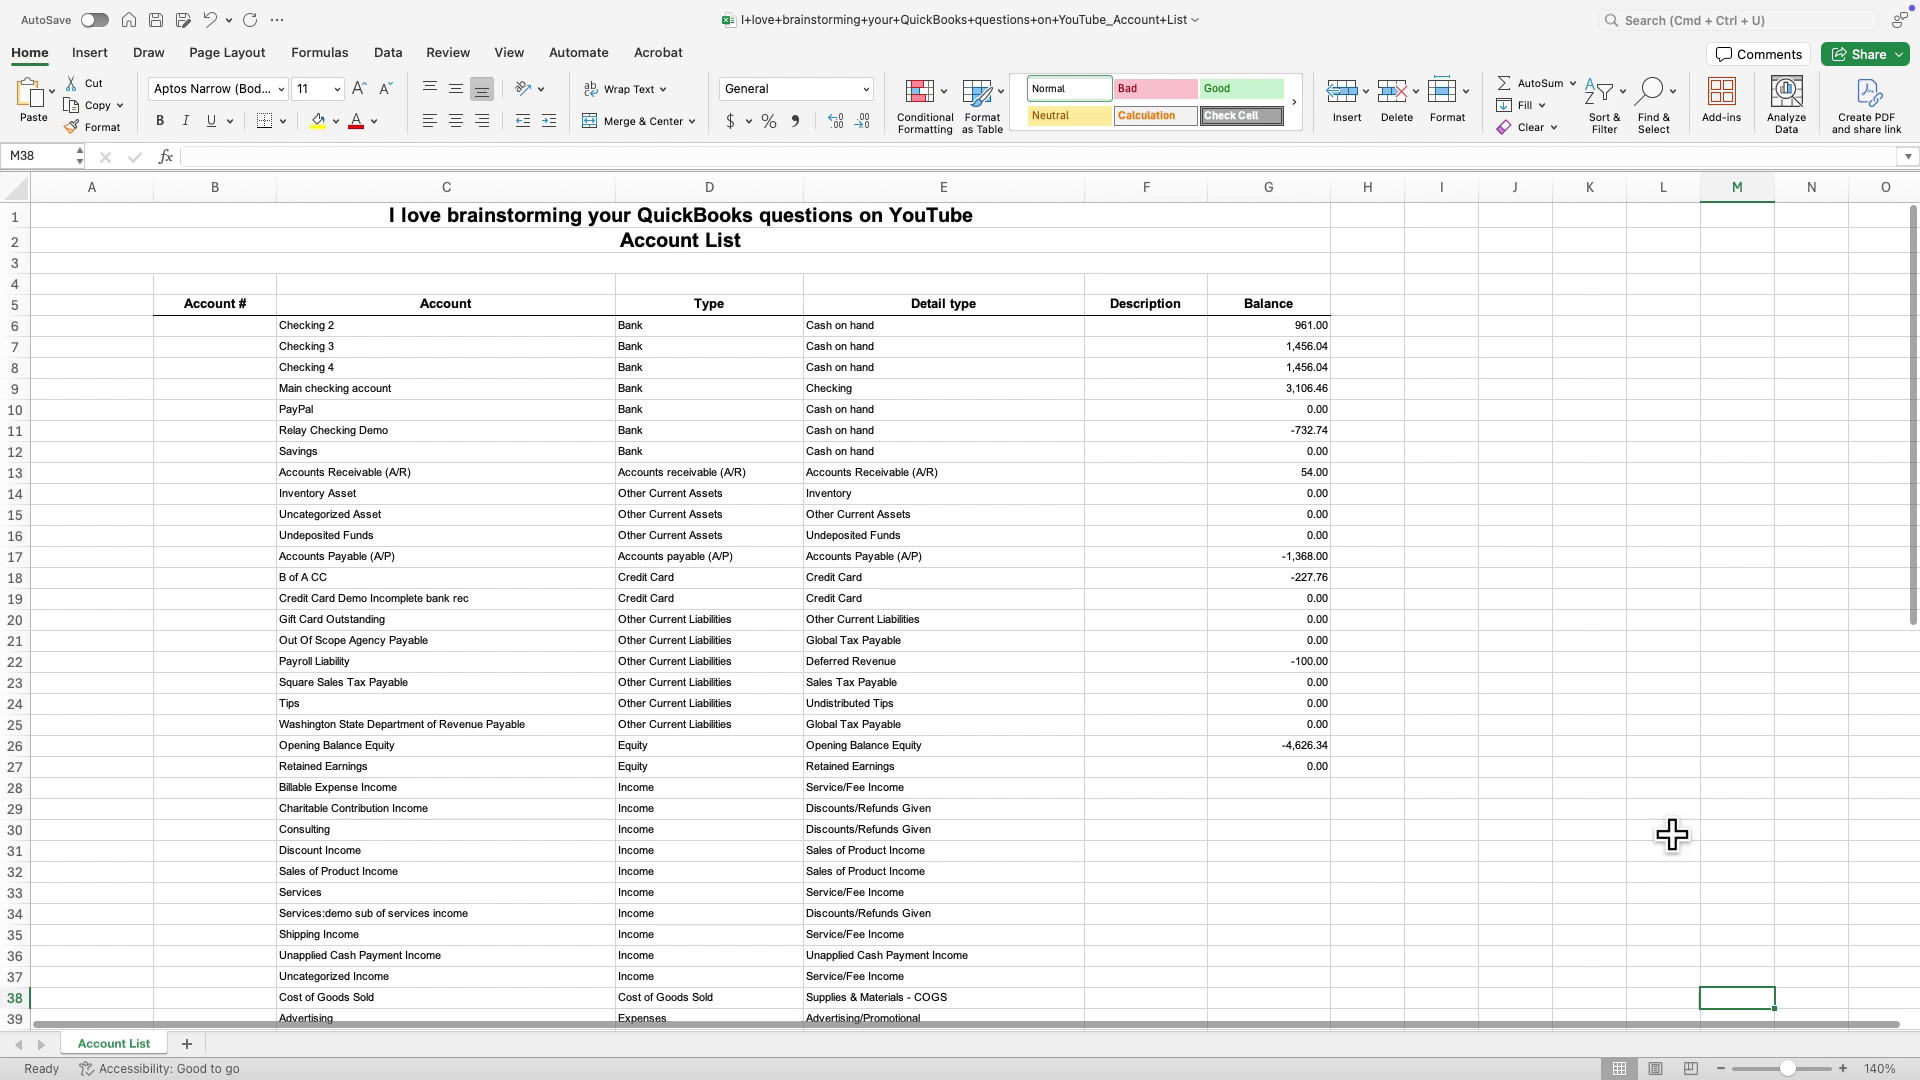Expand the formula bar chevron
Image resolution: width=1920 pixels, height=1080 pixels.
(1908, 157)
